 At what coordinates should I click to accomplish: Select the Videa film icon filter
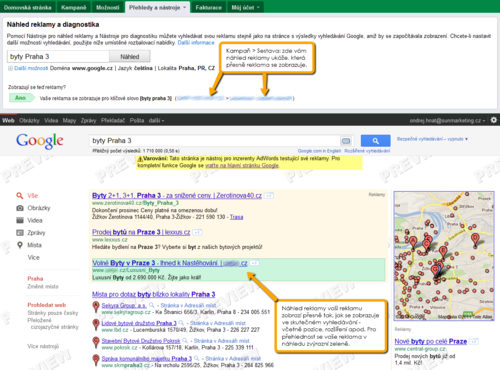coord(29,220)
